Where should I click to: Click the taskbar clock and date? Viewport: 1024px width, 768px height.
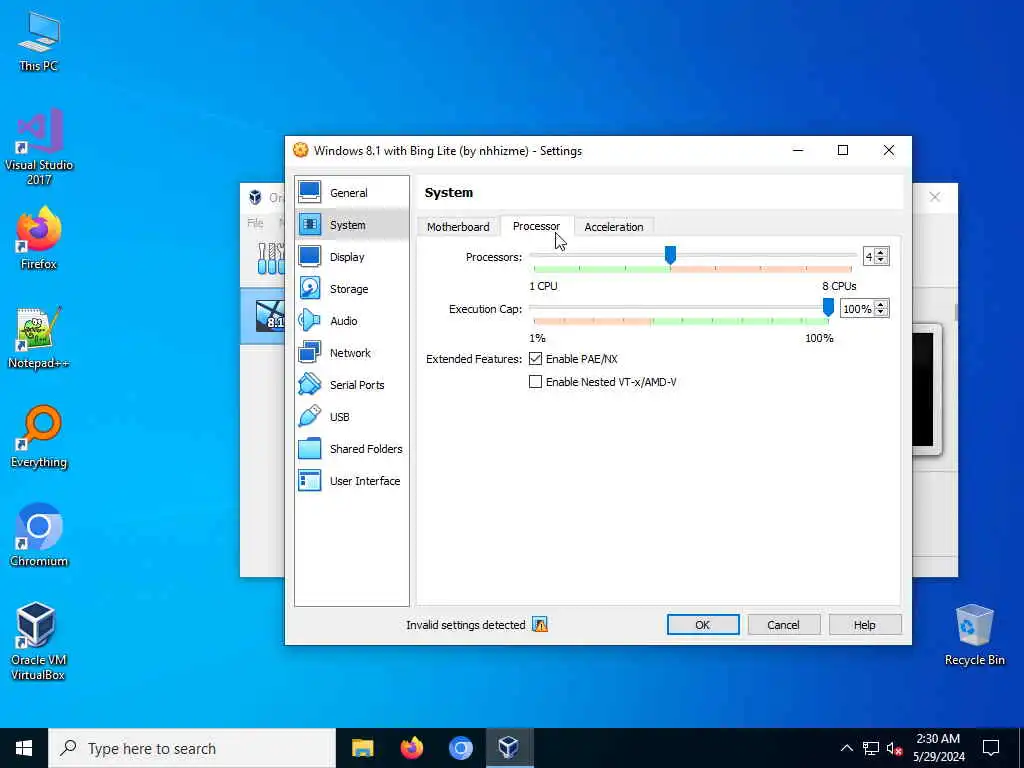point(938,748)
